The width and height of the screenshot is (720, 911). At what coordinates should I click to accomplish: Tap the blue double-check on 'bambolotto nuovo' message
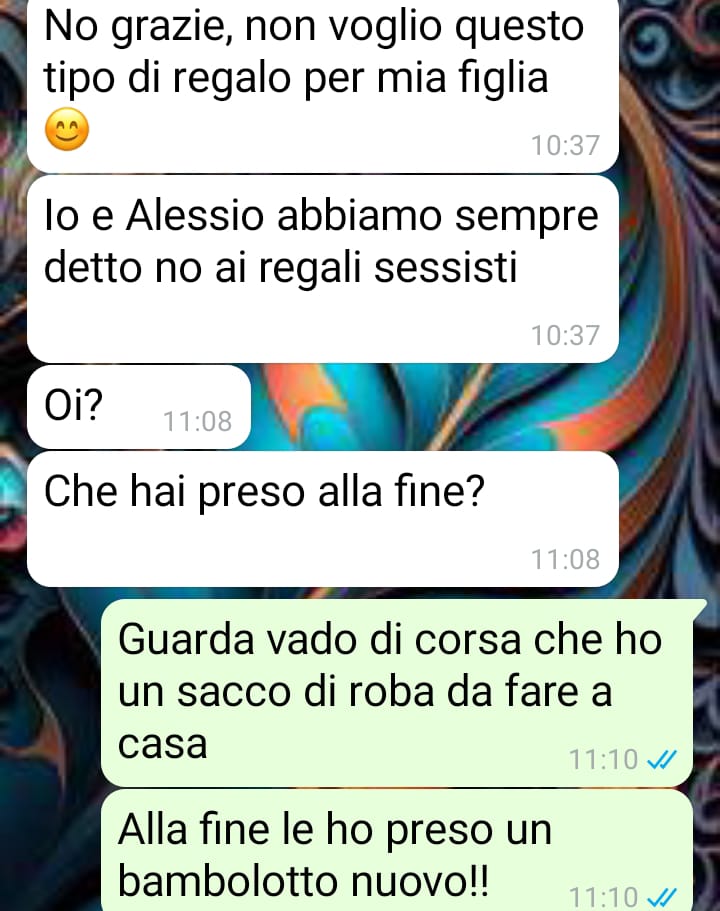[661, 897]
